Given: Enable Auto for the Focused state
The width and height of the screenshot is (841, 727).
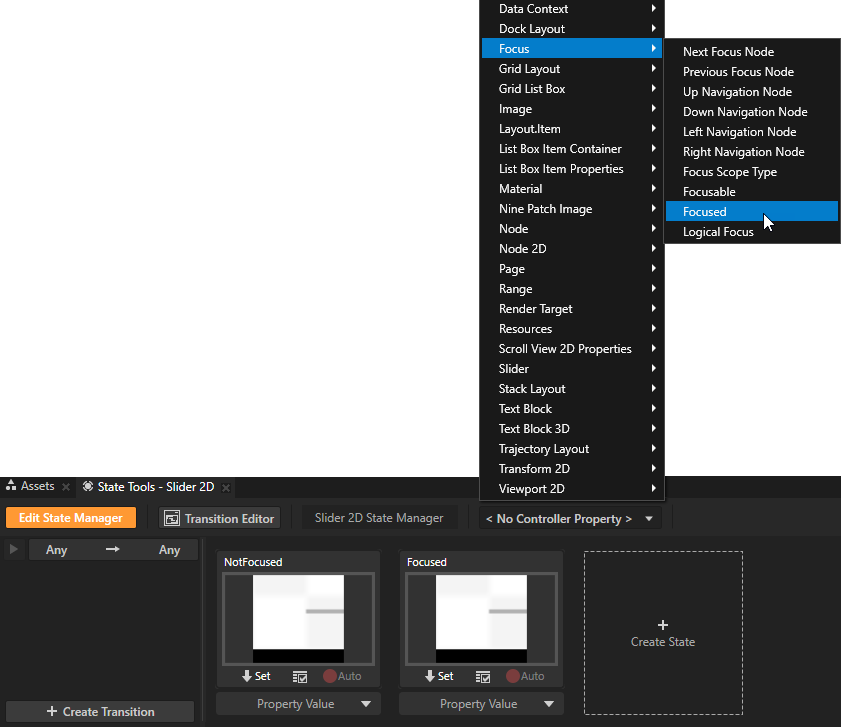Looking at the screenshot, I should tap(512, 676).
